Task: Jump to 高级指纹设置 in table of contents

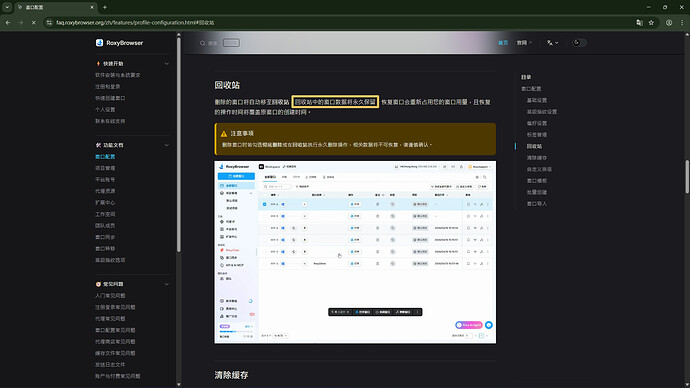Action: click(542, 112)
